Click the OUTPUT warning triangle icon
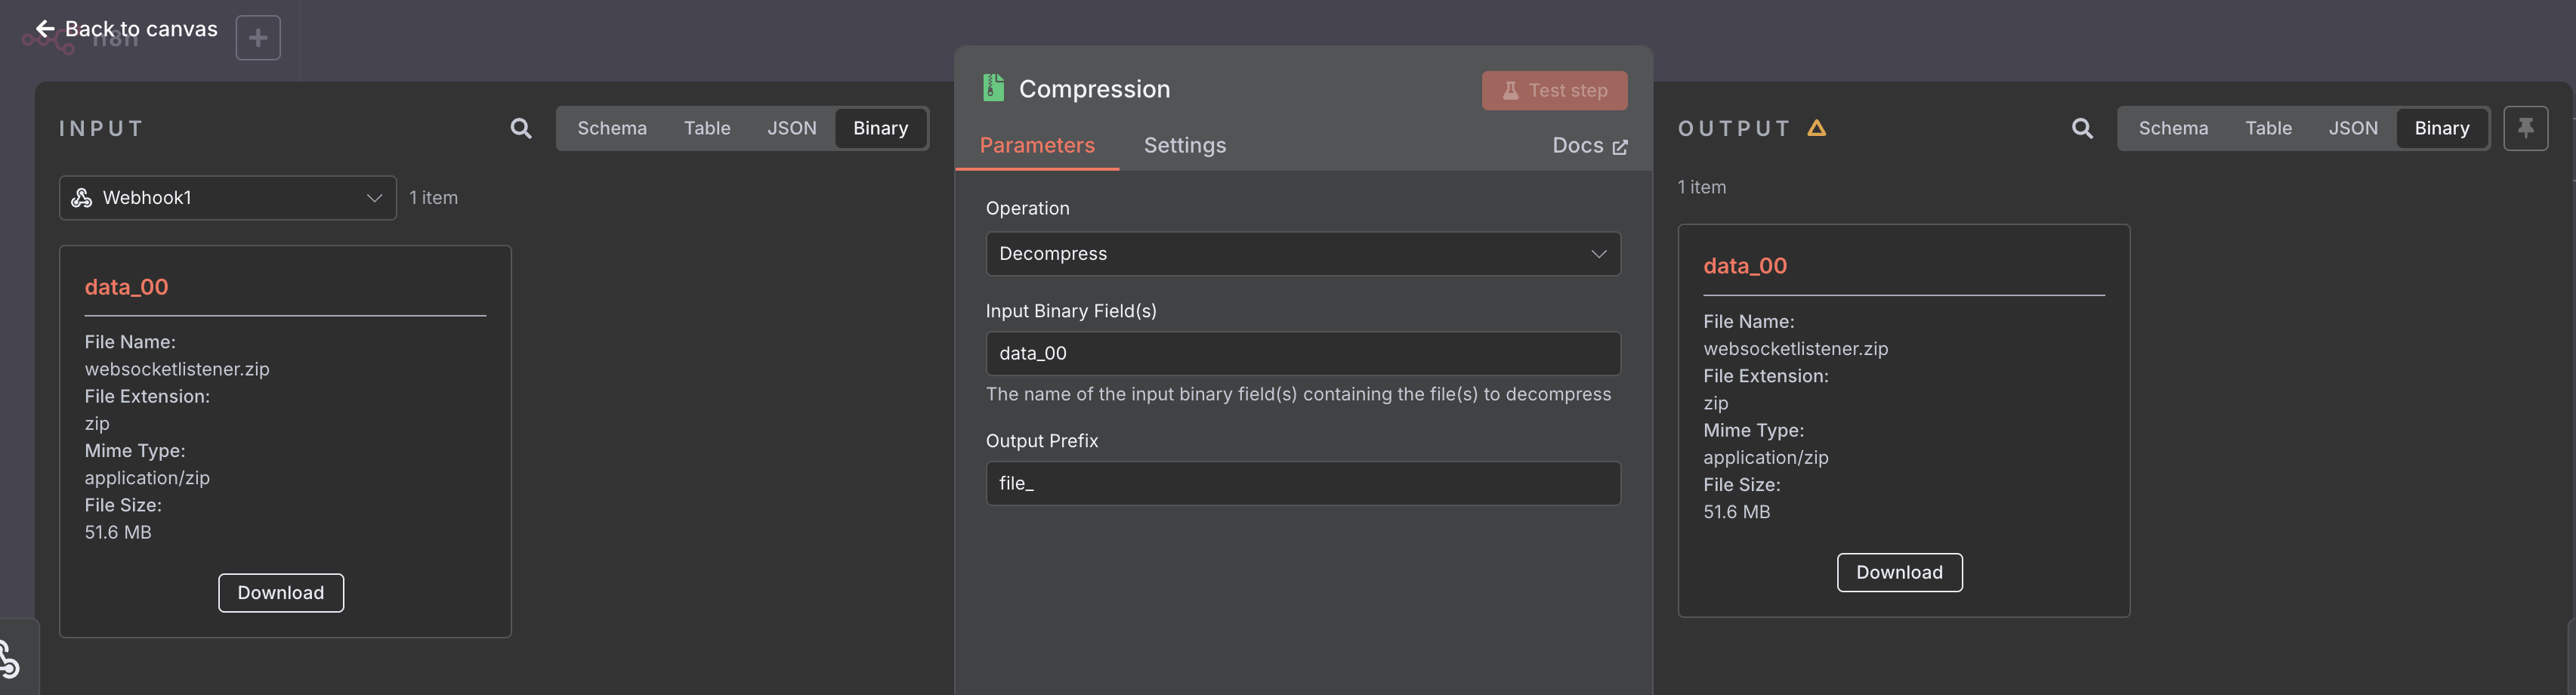This screenshot has width=2576, height=695. tap(1817, 128)
